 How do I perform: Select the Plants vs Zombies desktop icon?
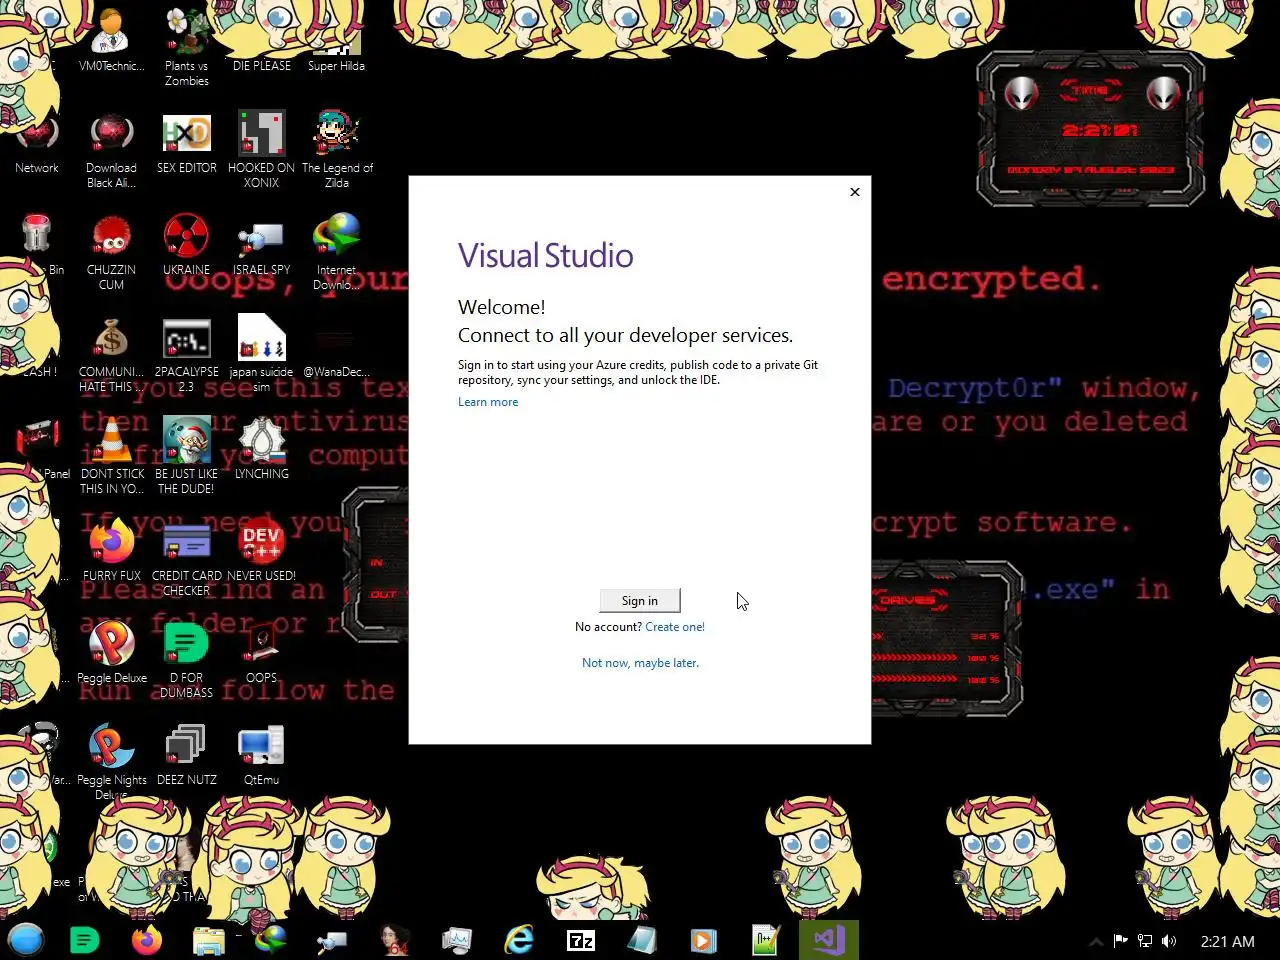pyautogui.click(x=187, y=46)
